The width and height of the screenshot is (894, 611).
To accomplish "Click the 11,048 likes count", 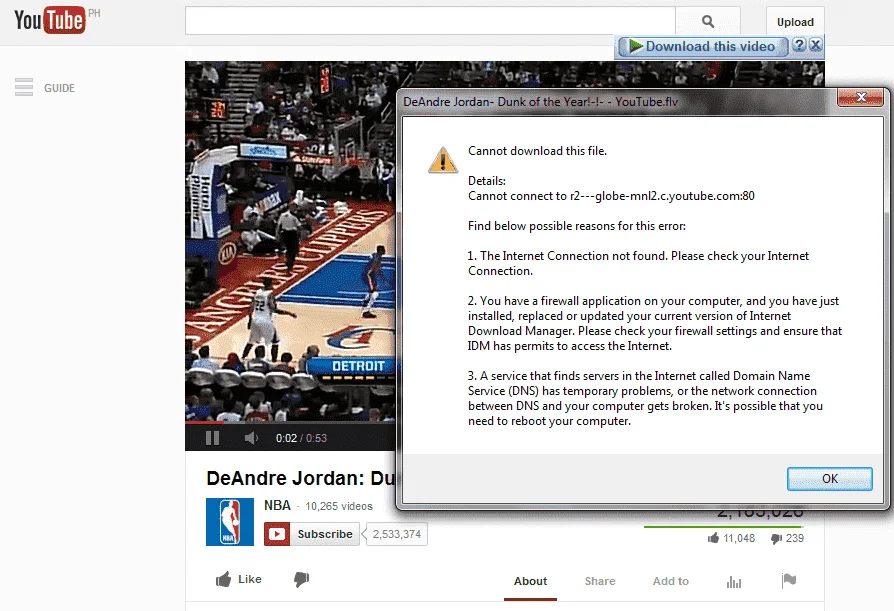I will pos(732,538).
